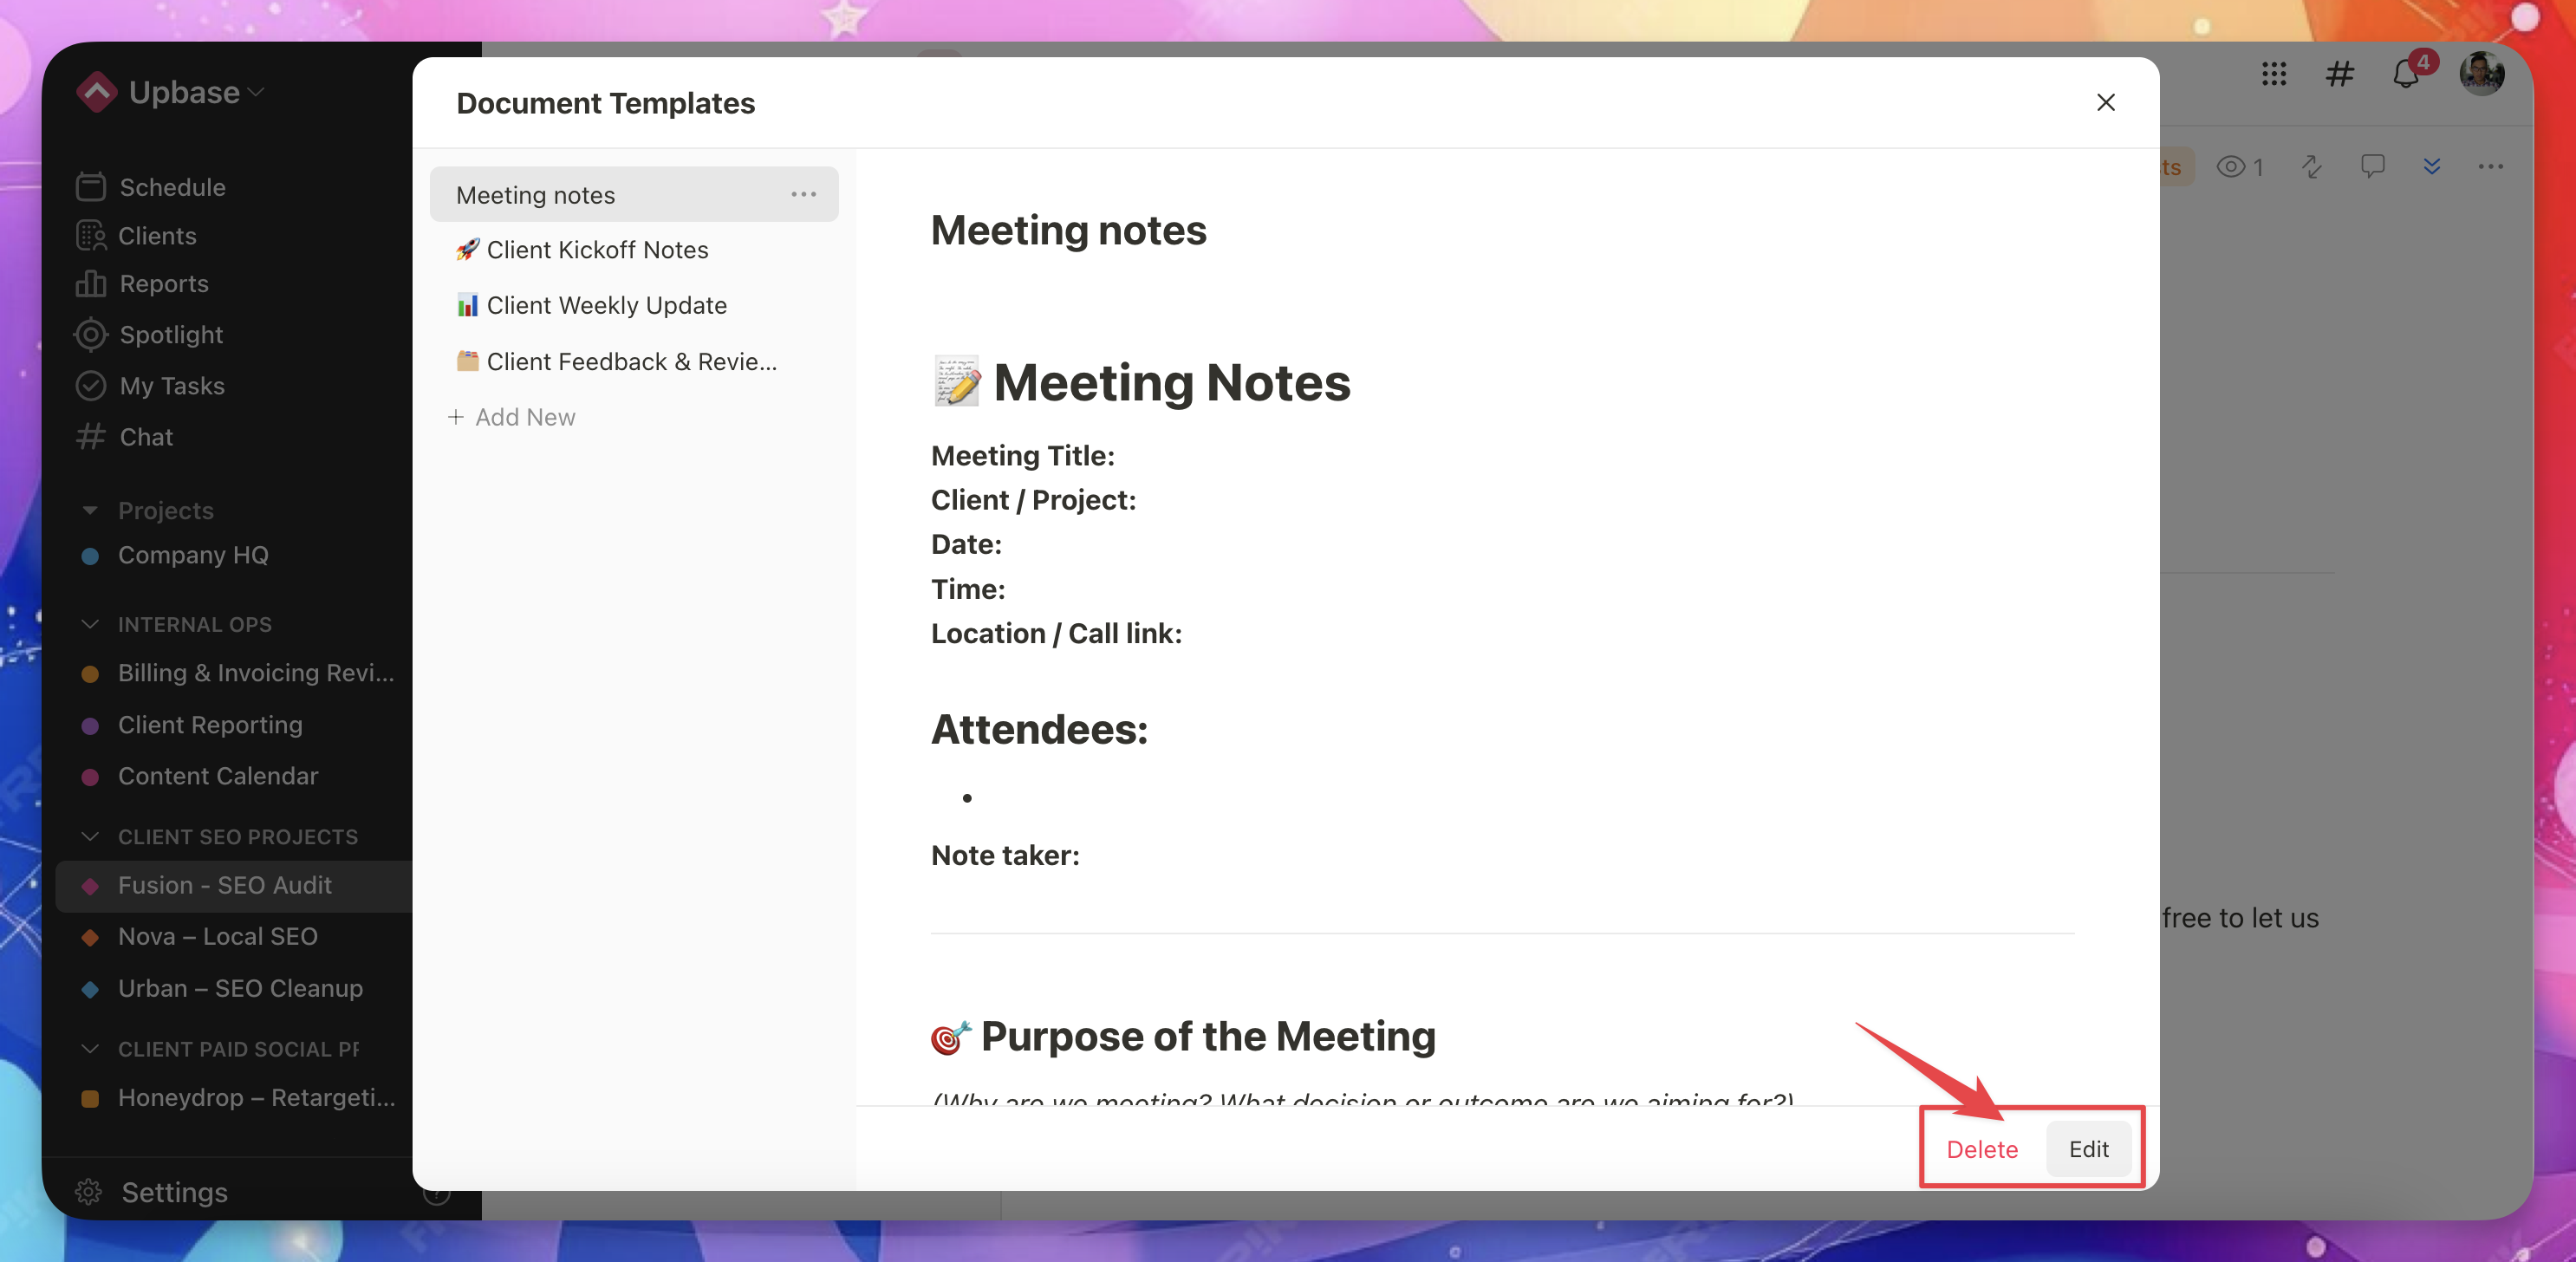
Task: Collapse the CLIENT SEO PROJECTS folder
Action: pos(90,836)
